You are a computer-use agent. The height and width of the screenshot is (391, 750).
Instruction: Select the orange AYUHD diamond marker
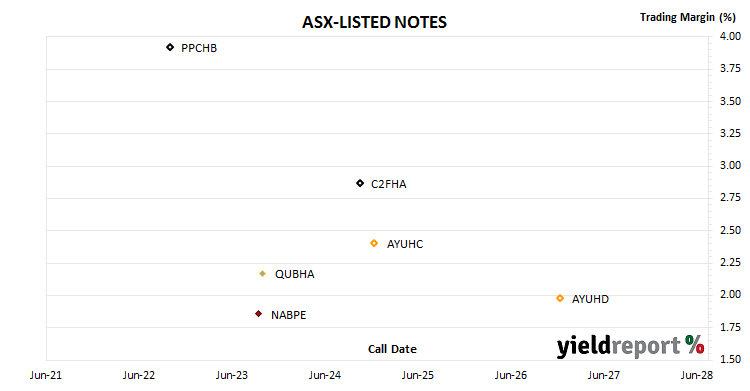coord(560,298)
